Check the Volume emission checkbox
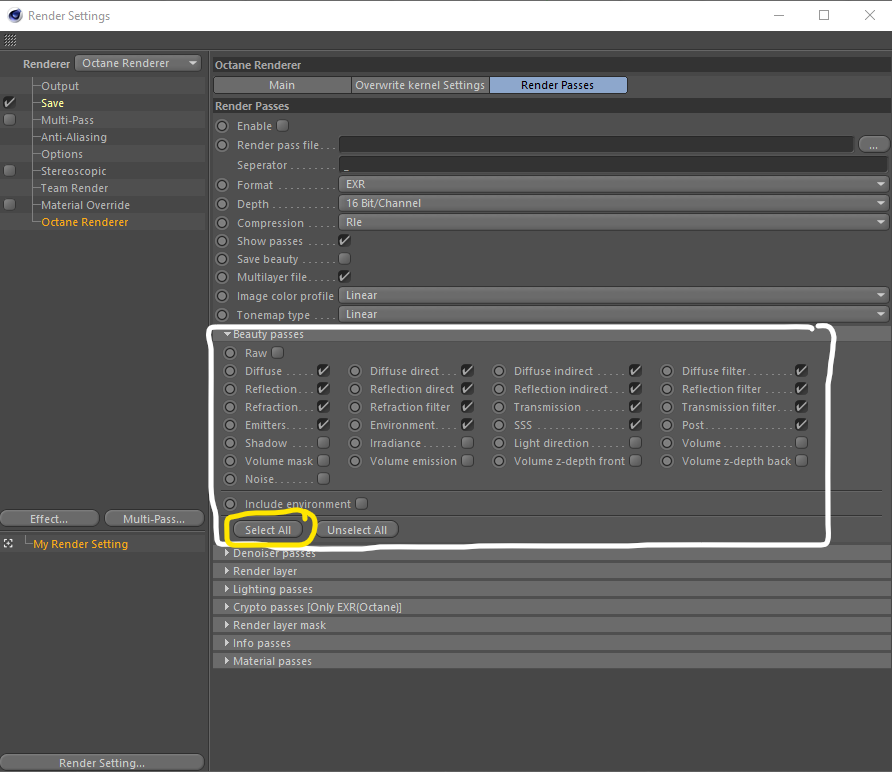 [468, 461]
